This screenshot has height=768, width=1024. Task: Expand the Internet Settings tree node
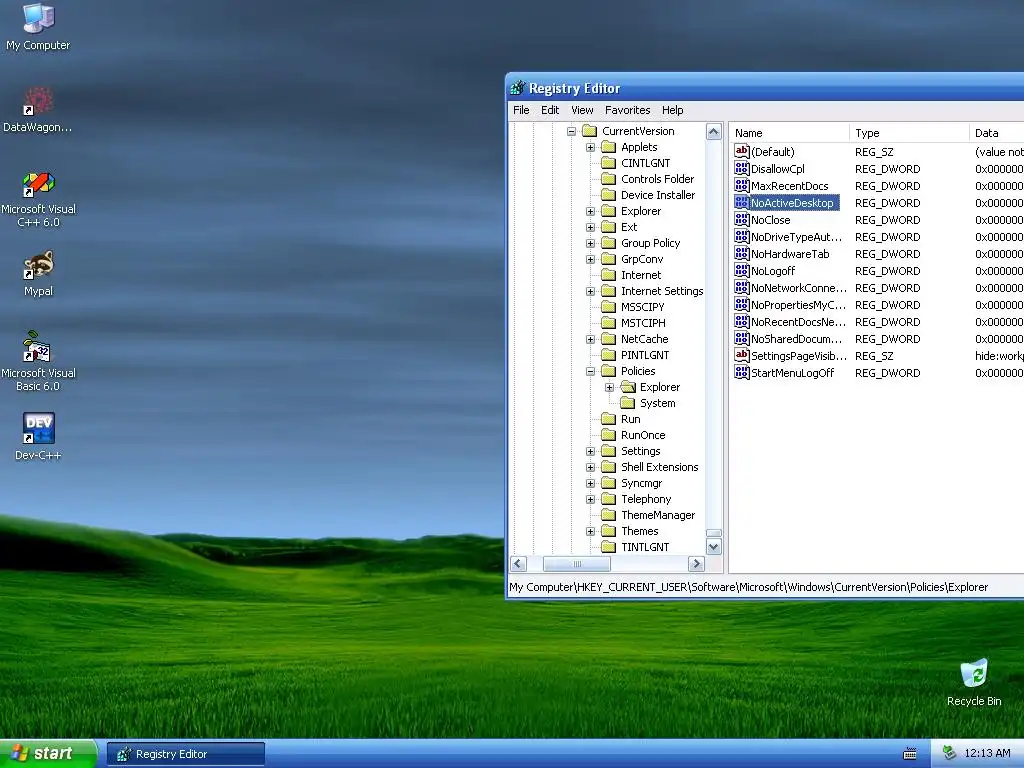pos(590,291)
